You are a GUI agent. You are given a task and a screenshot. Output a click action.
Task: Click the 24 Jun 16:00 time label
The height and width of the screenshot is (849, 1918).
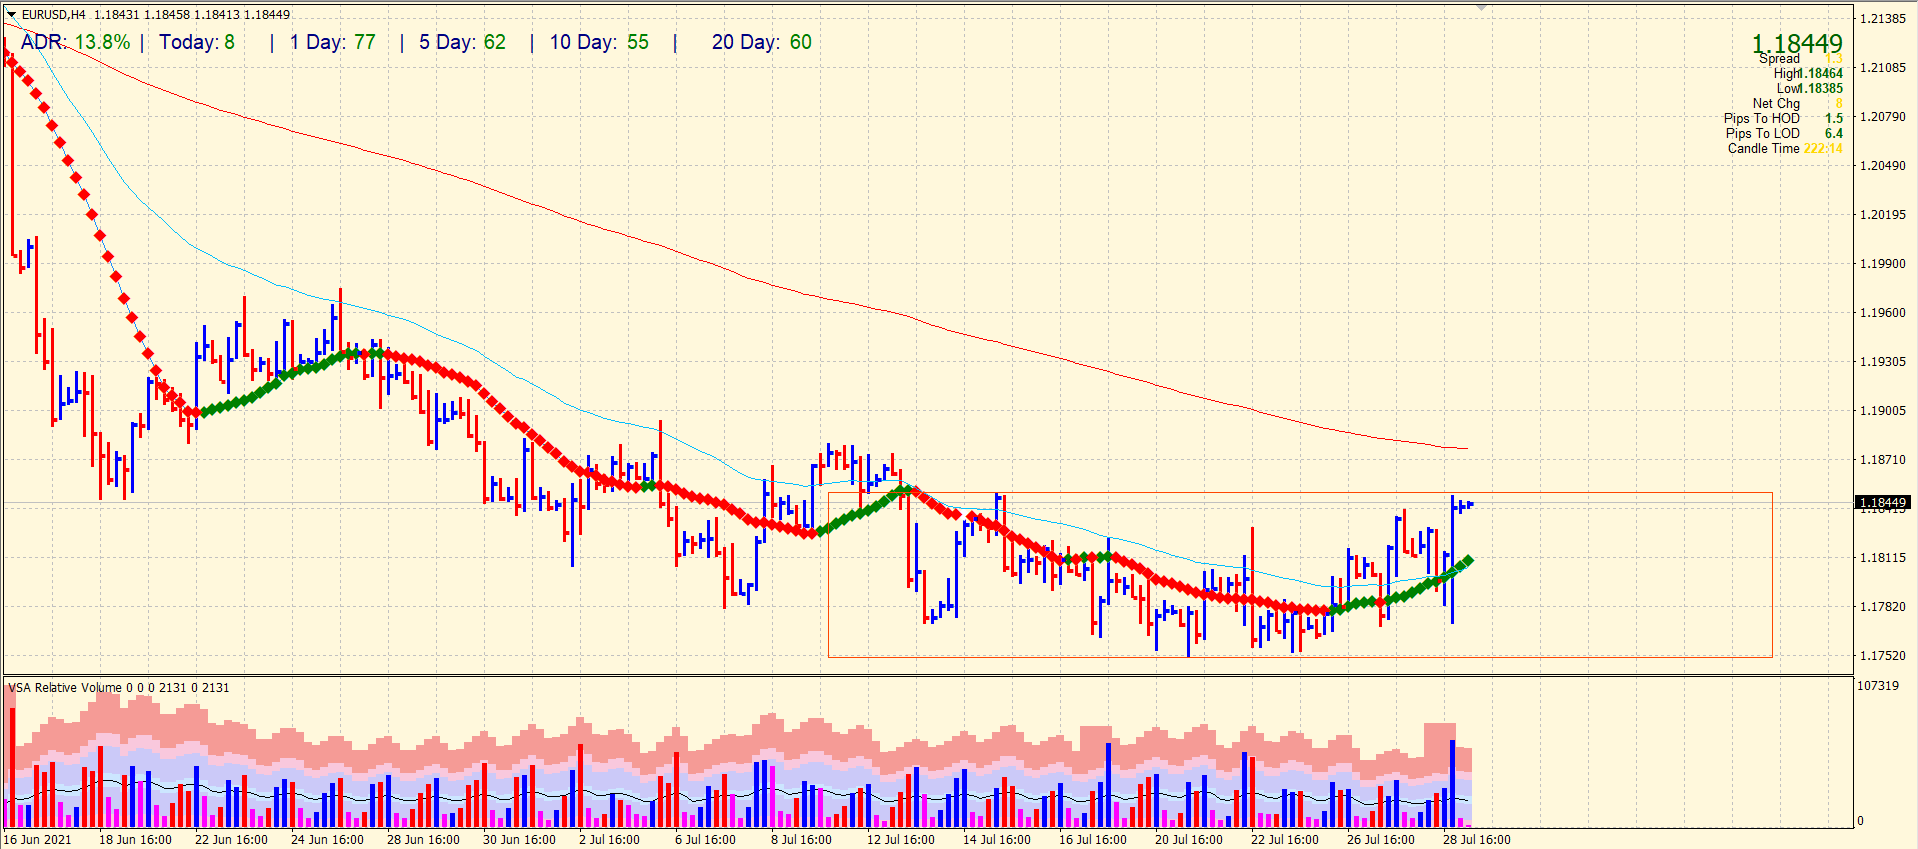[327, 840]
